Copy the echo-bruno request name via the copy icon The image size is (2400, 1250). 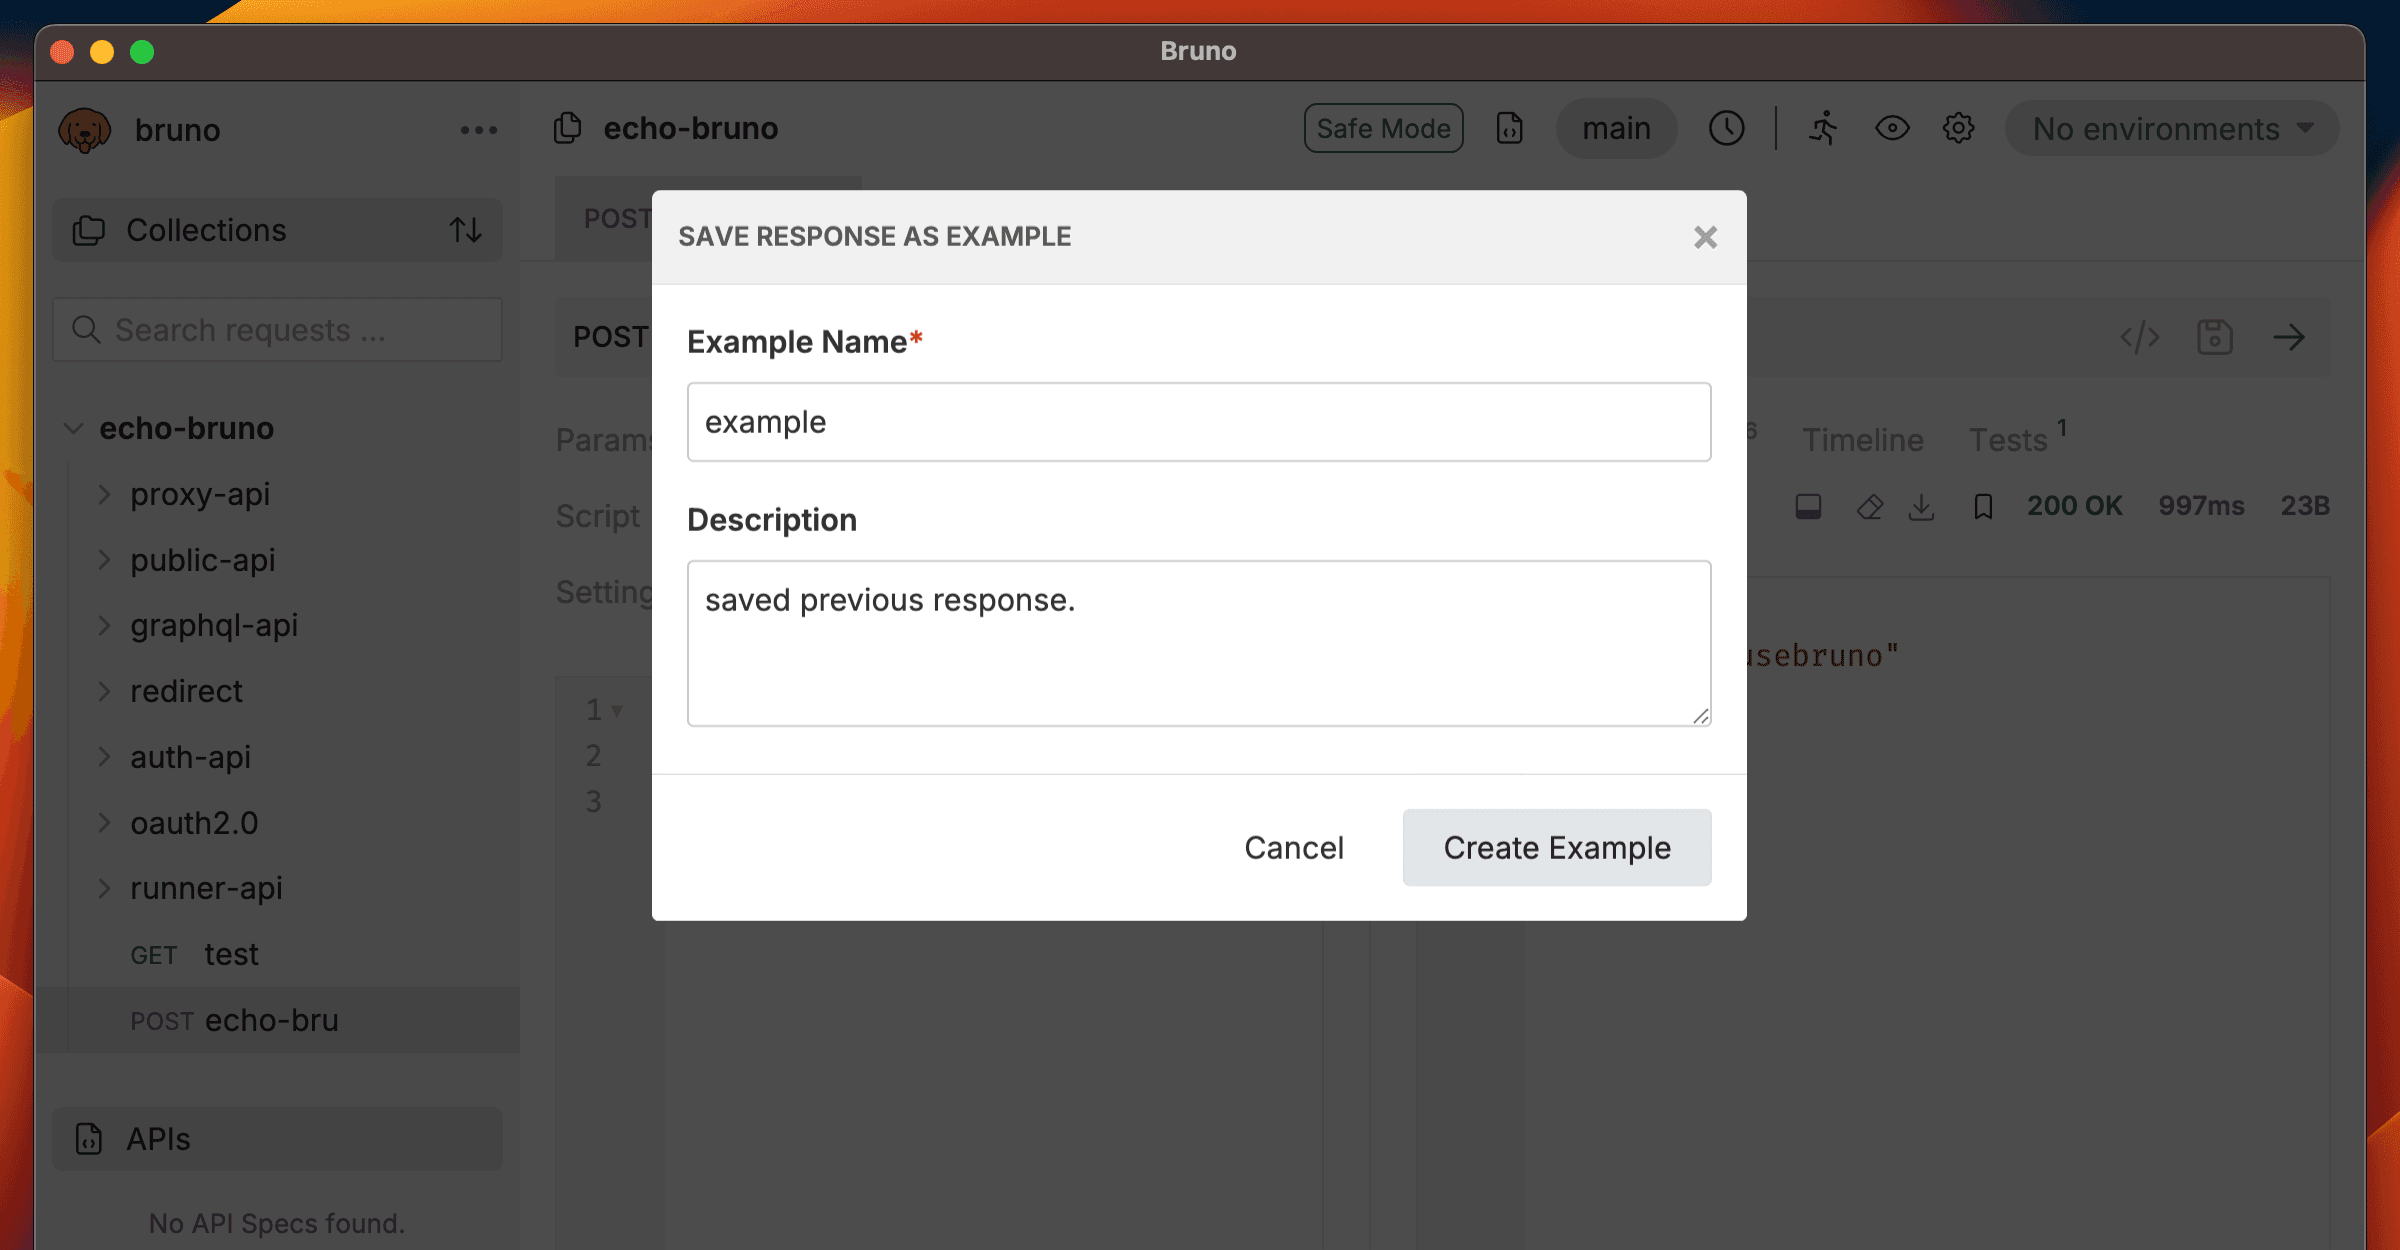567,128
